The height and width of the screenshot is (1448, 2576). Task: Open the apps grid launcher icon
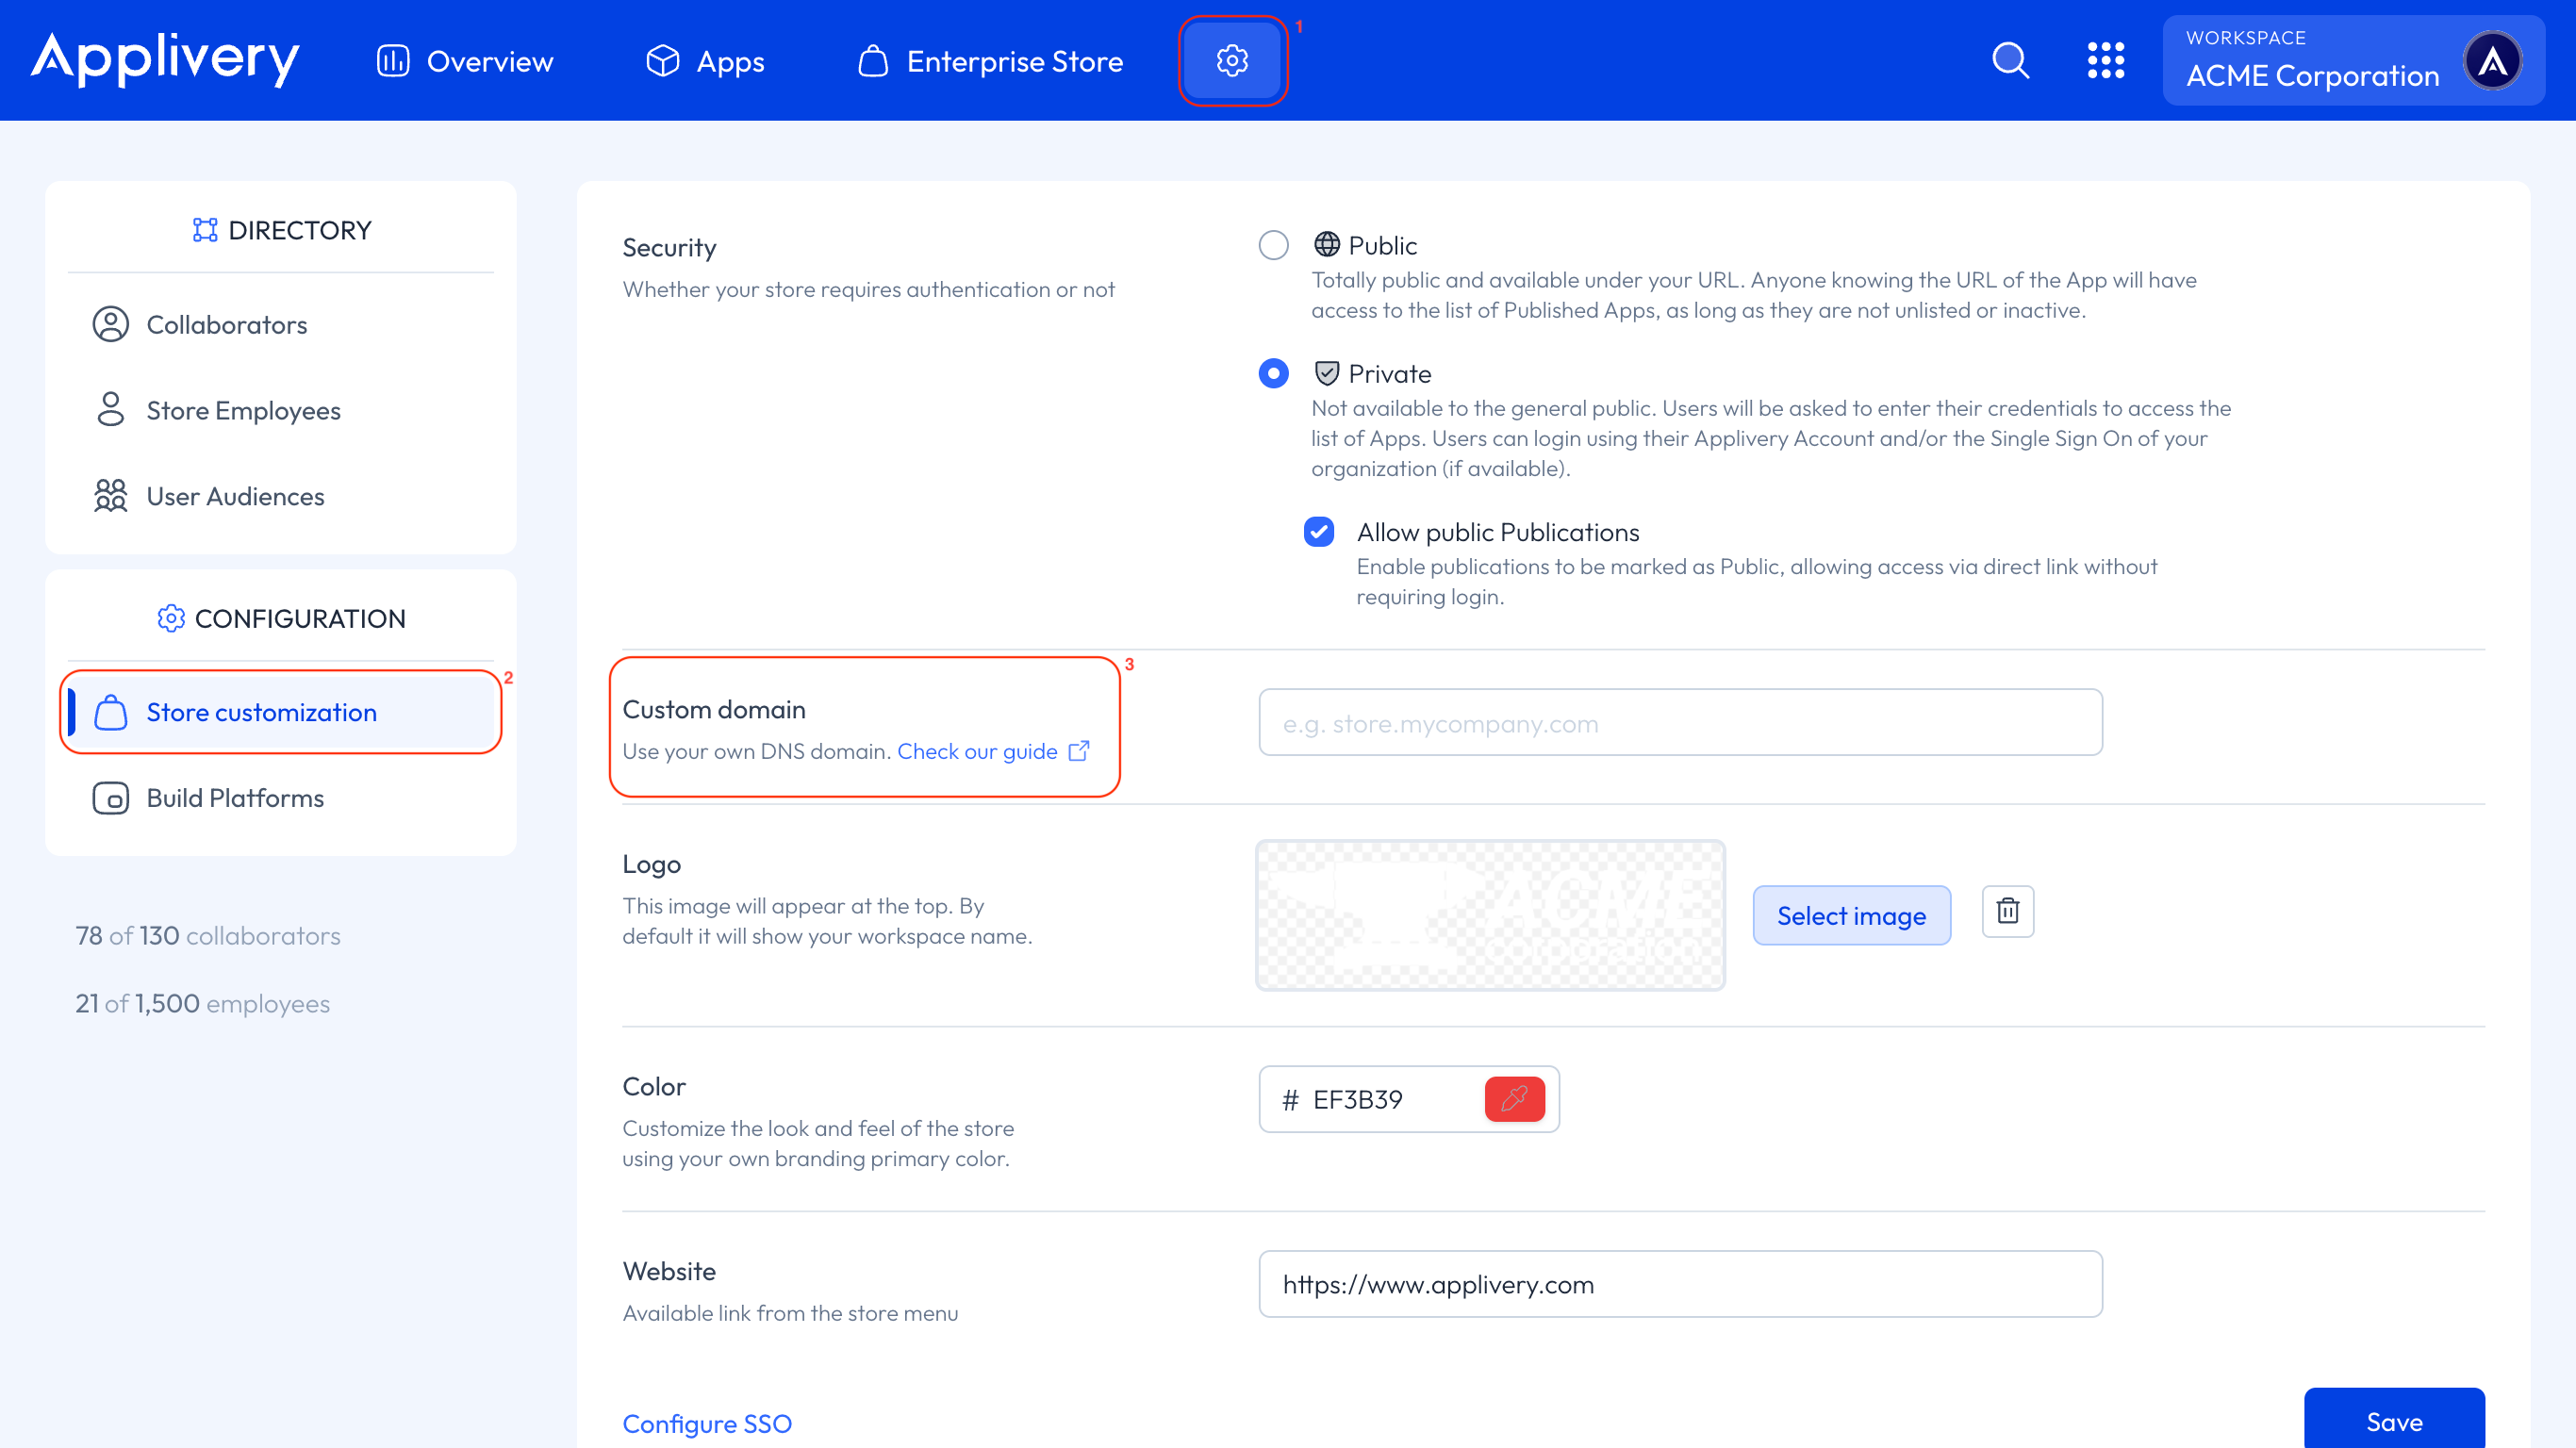(x=2105, y=60)
